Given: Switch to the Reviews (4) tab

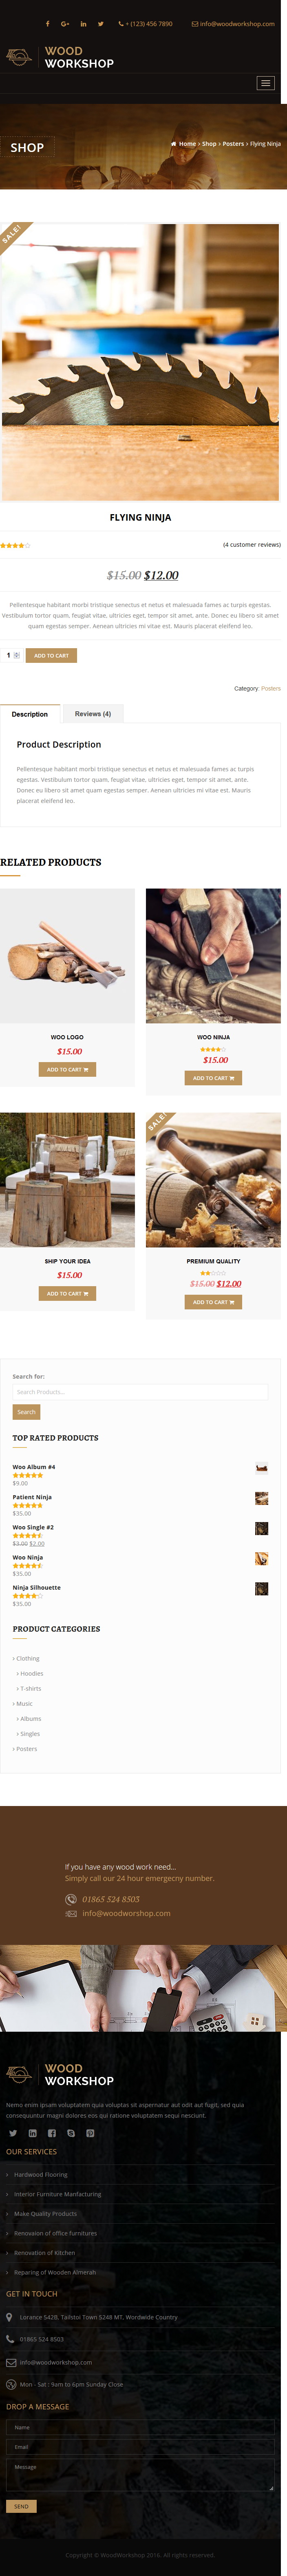Looking at the screenshot, I should tap(93, 713).
